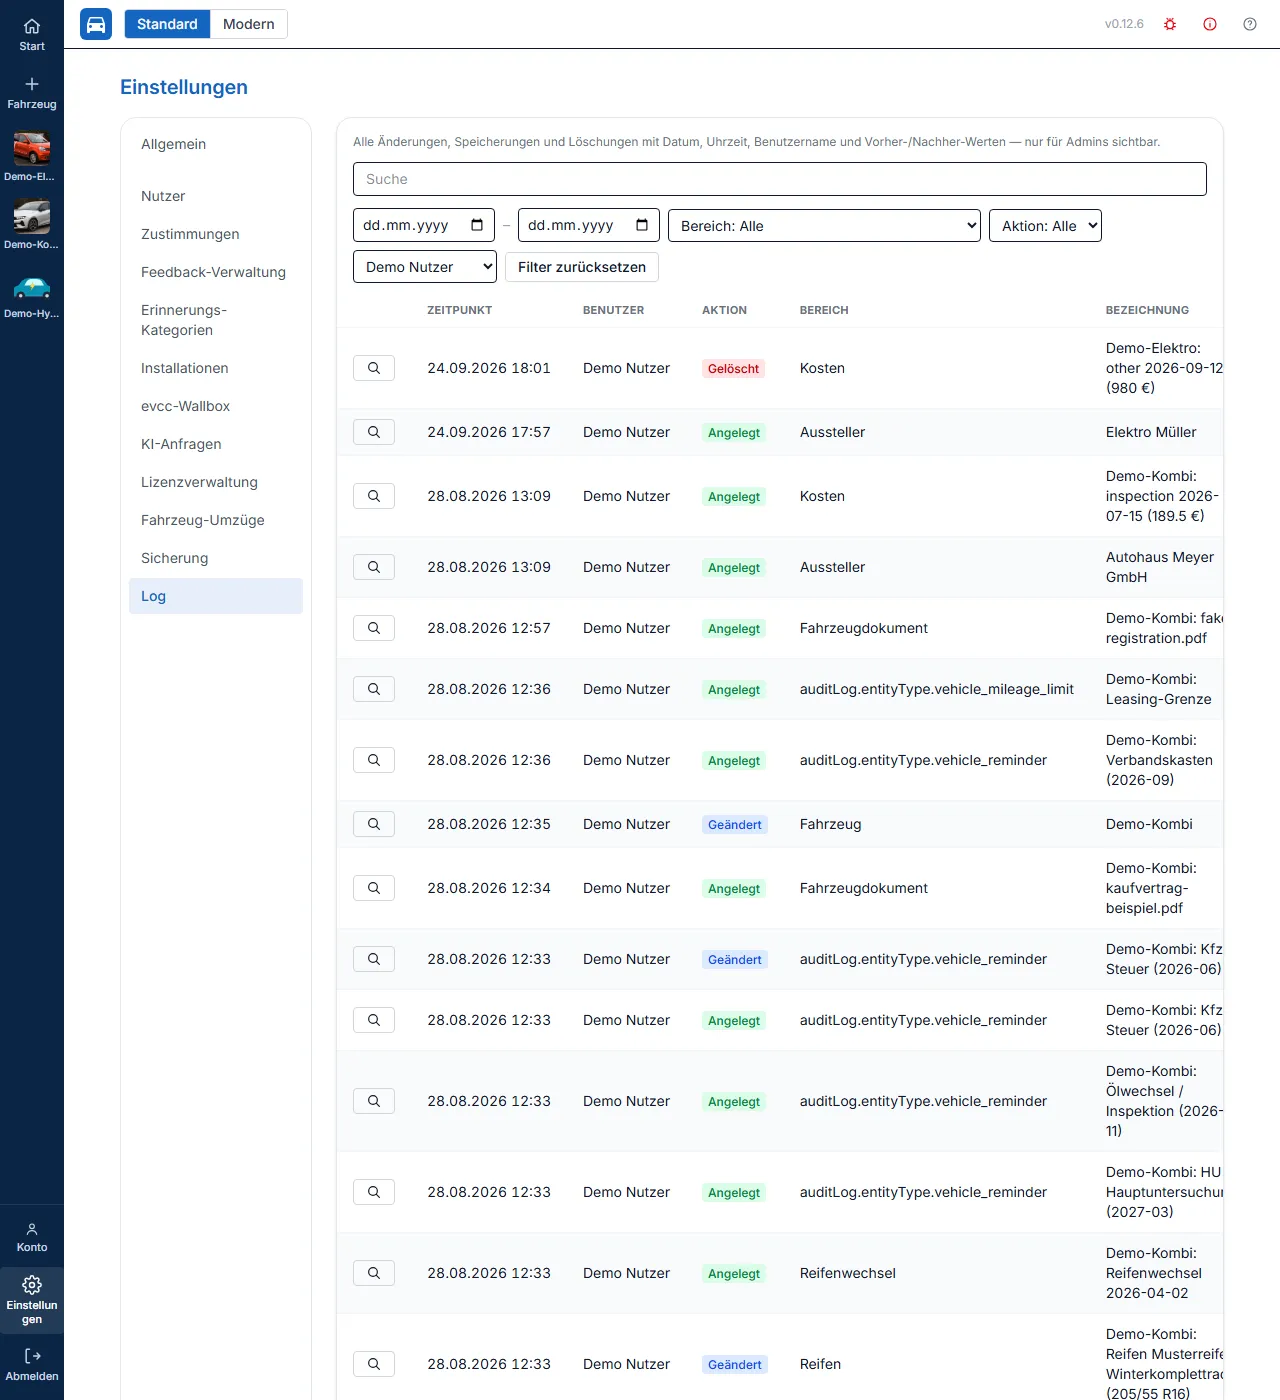View details of 24.09.2026 17:57 Aussteller entry
The height and width of the screenshot is (1400, 1280).
374,432
